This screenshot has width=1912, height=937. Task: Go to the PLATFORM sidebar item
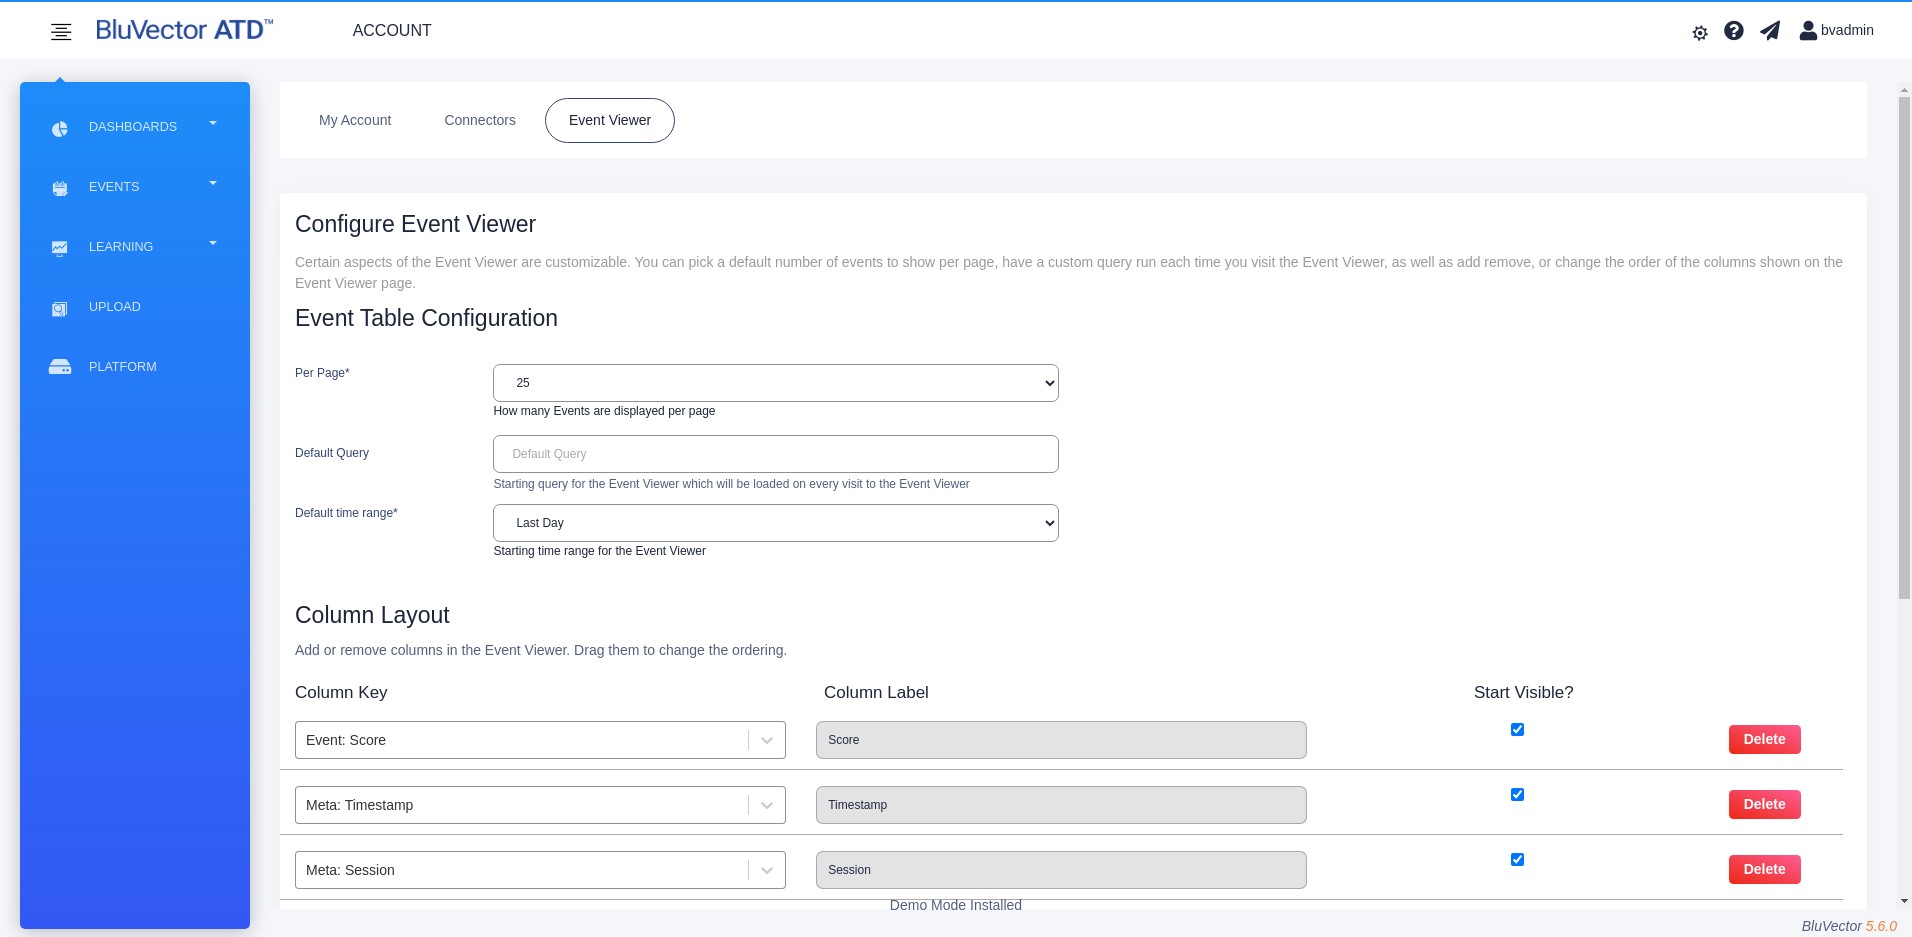click(123, 367)
